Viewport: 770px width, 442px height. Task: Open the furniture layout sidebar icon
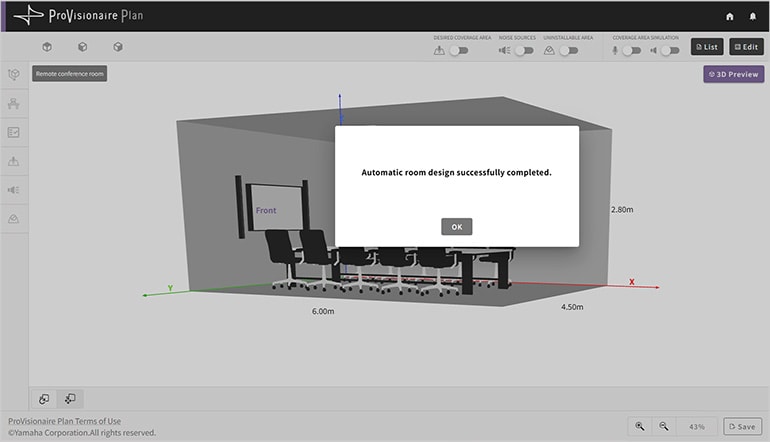[14, 104]
